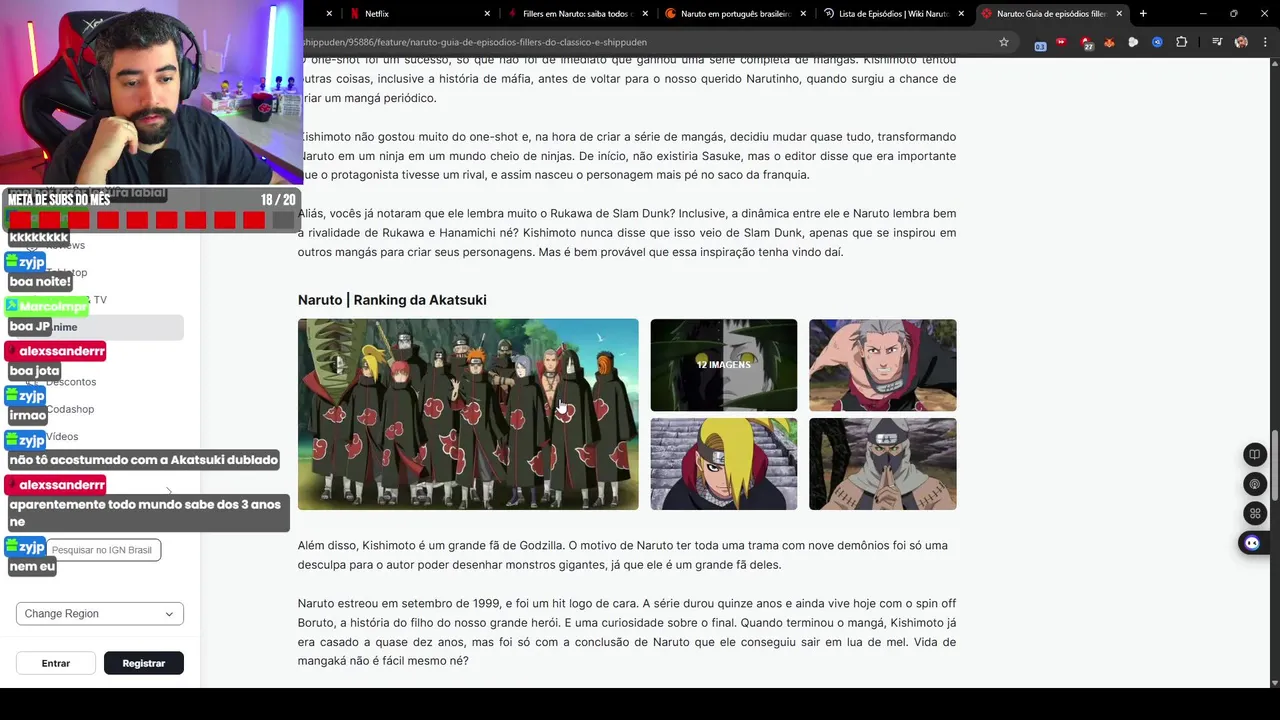Close the Fillers em Naruto tab
This screenshot has width=1280, height=720.
point(645,13)
